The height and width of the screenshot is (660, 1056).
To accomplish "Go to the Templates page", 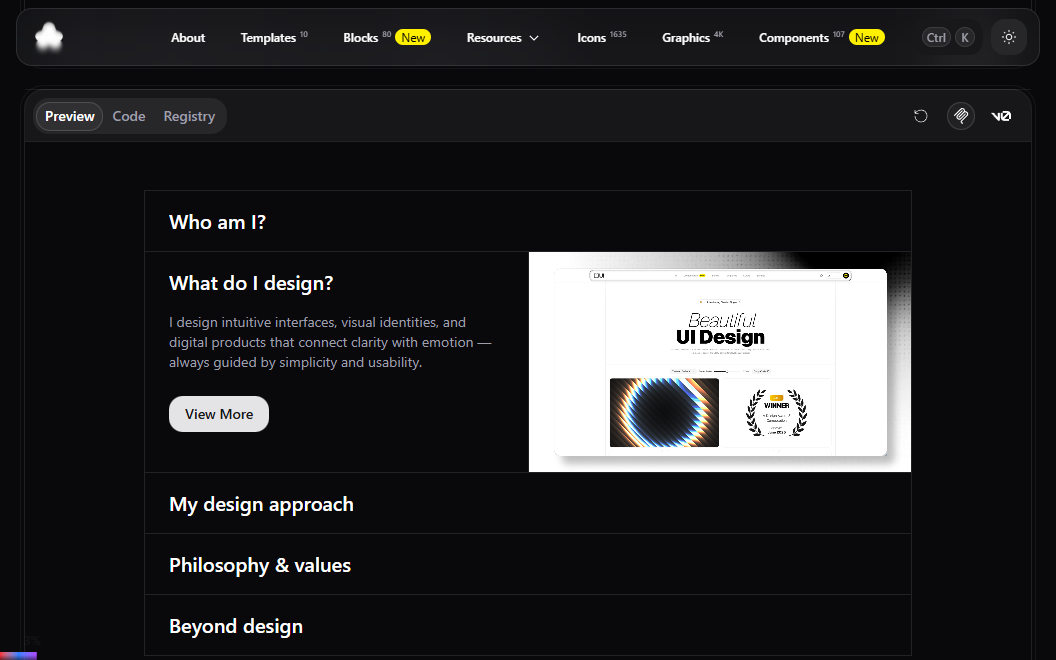I will point(268,37).
